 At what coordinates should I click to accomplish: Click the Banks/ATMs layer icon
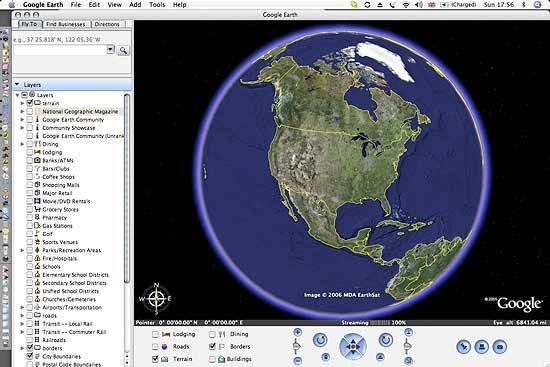point(37,160)
